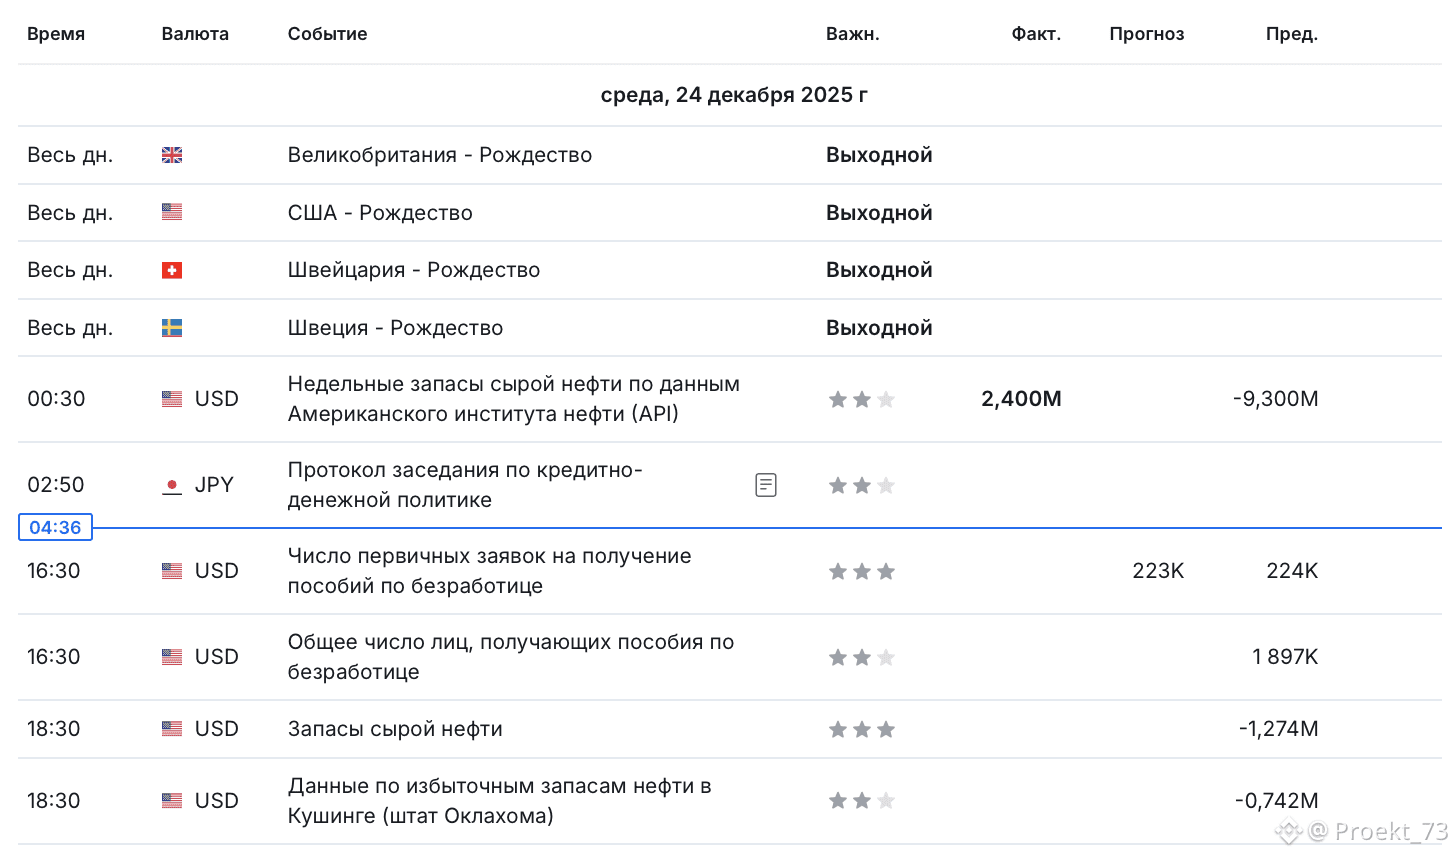
Task: Click US flag in Запасы сырой нефти row
Action: 172,729
